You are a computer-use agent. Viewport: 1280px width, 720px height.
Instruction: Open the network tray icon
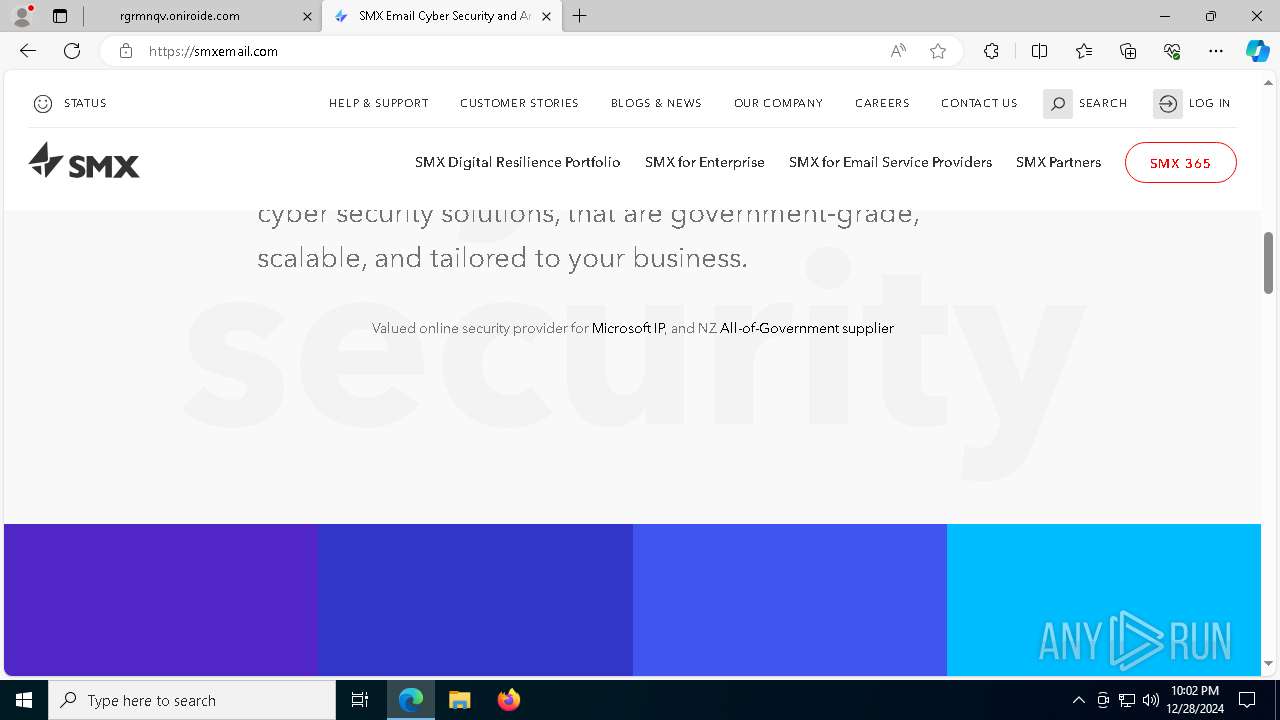pyautogui.click(x=1127, y=700)
